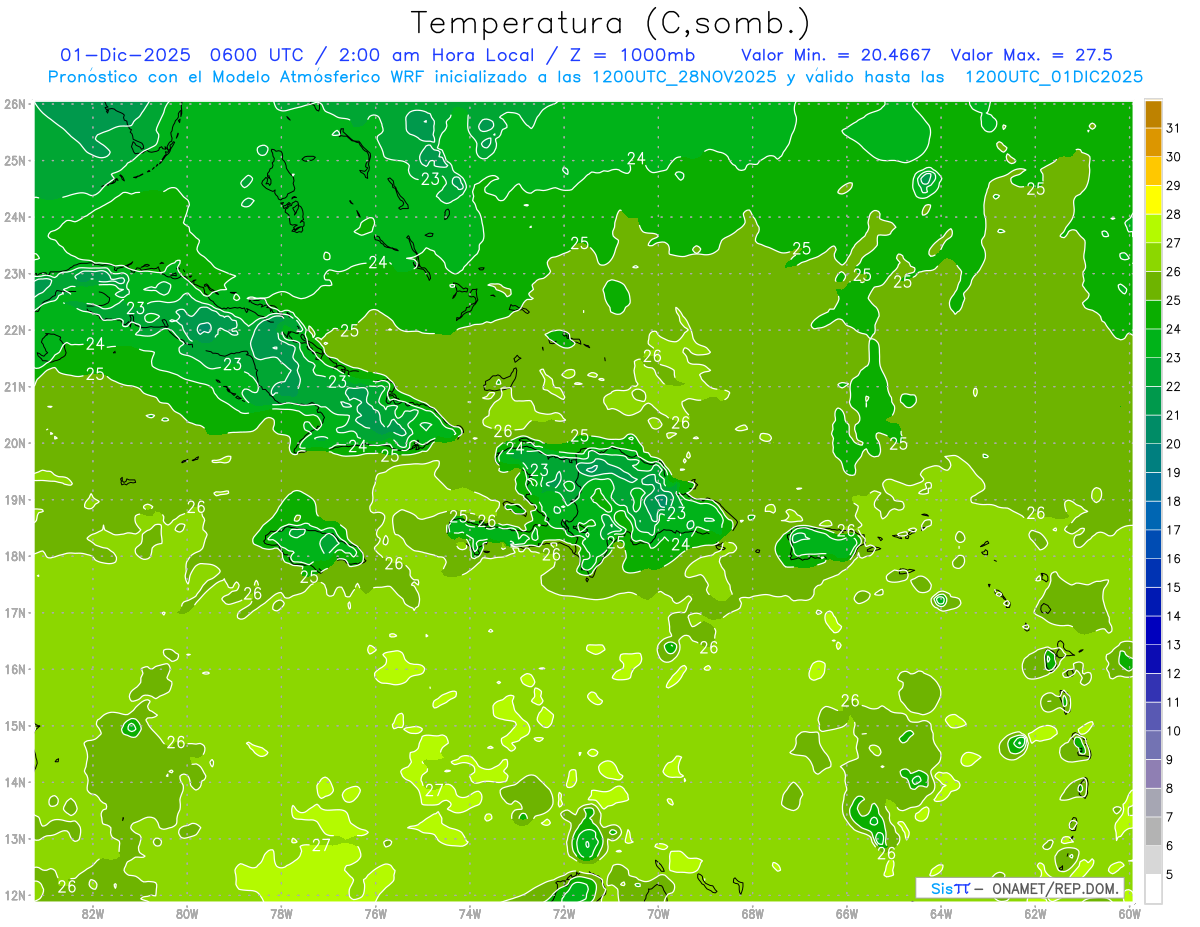Click the 60W longitude axis label

pos(1130,913)
